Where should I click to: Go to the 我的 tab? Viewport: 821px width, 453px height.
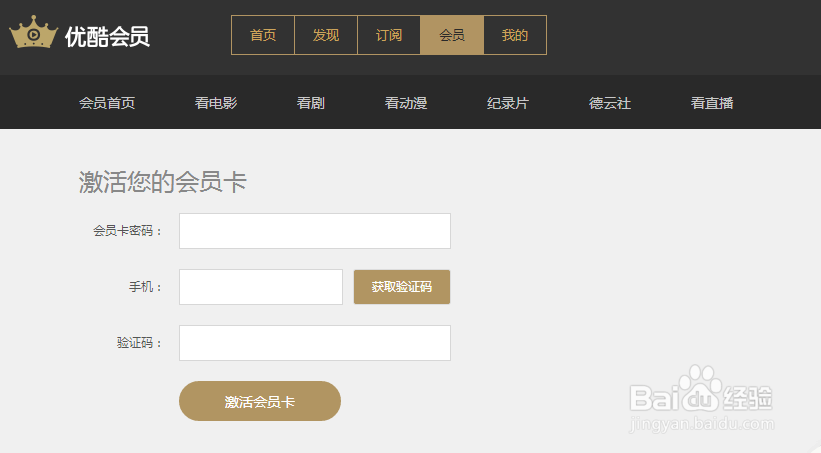click(515, 35)
